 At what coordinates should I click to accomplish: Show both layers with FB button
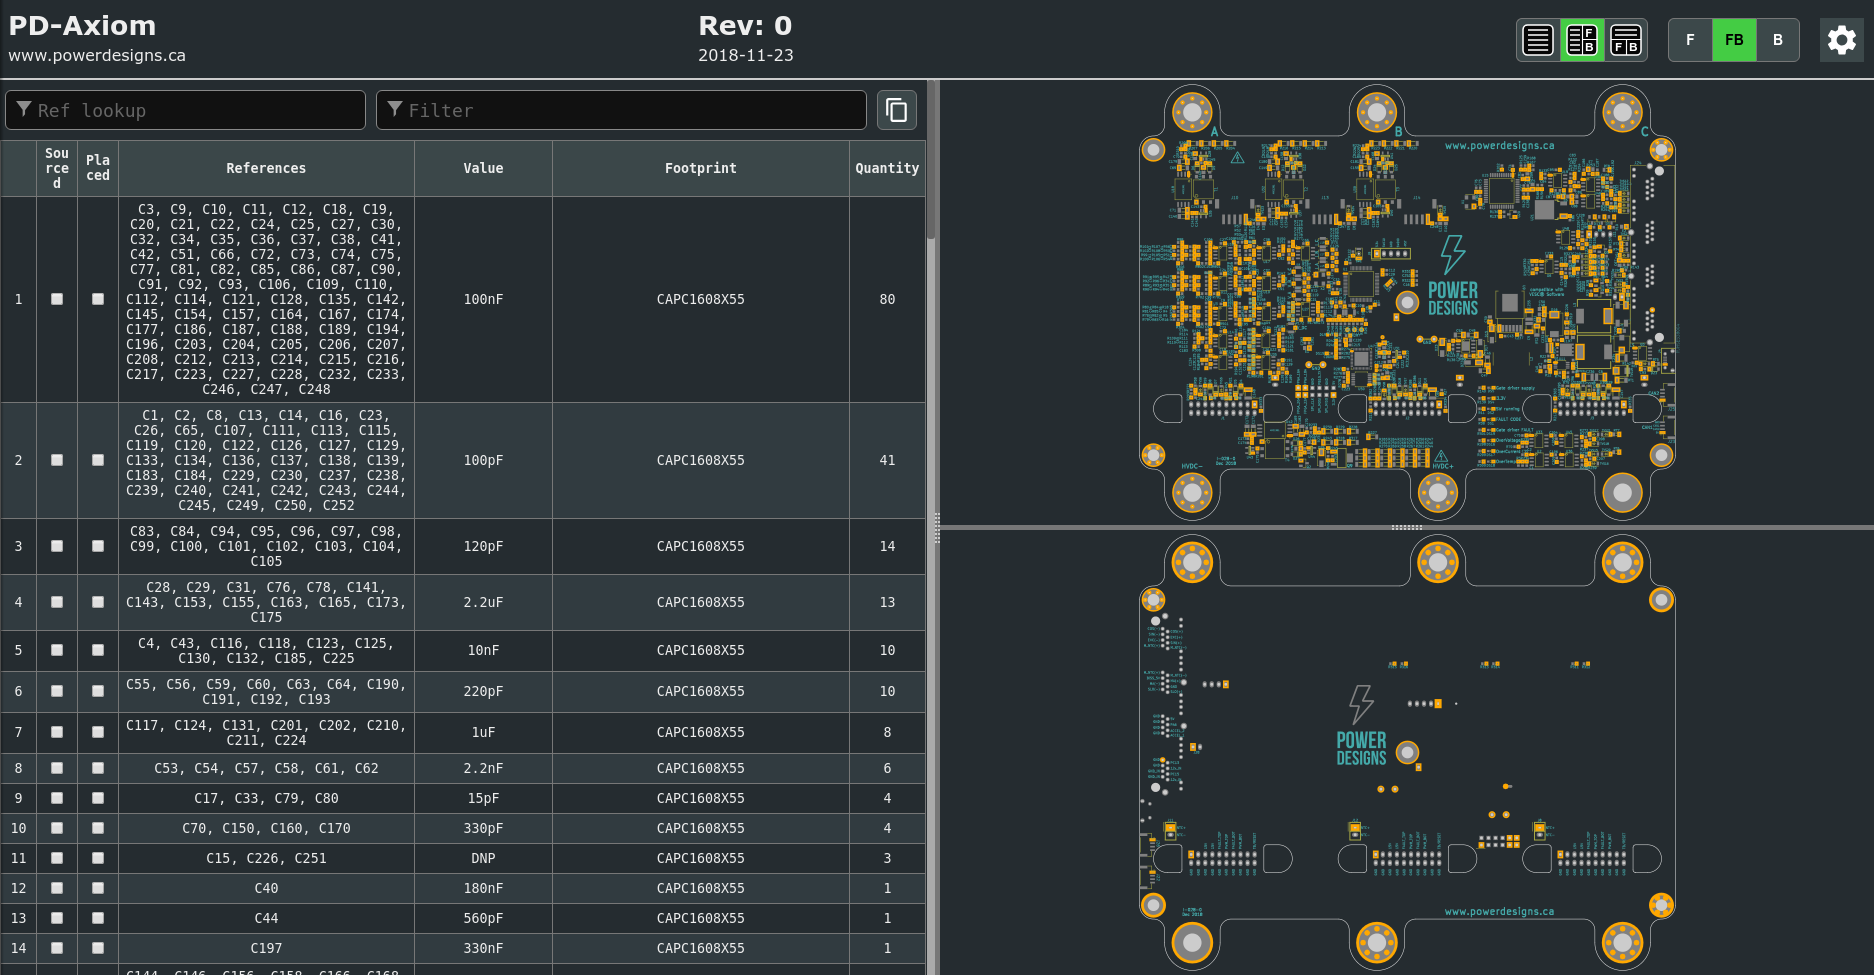click(x=1734, y=40)
